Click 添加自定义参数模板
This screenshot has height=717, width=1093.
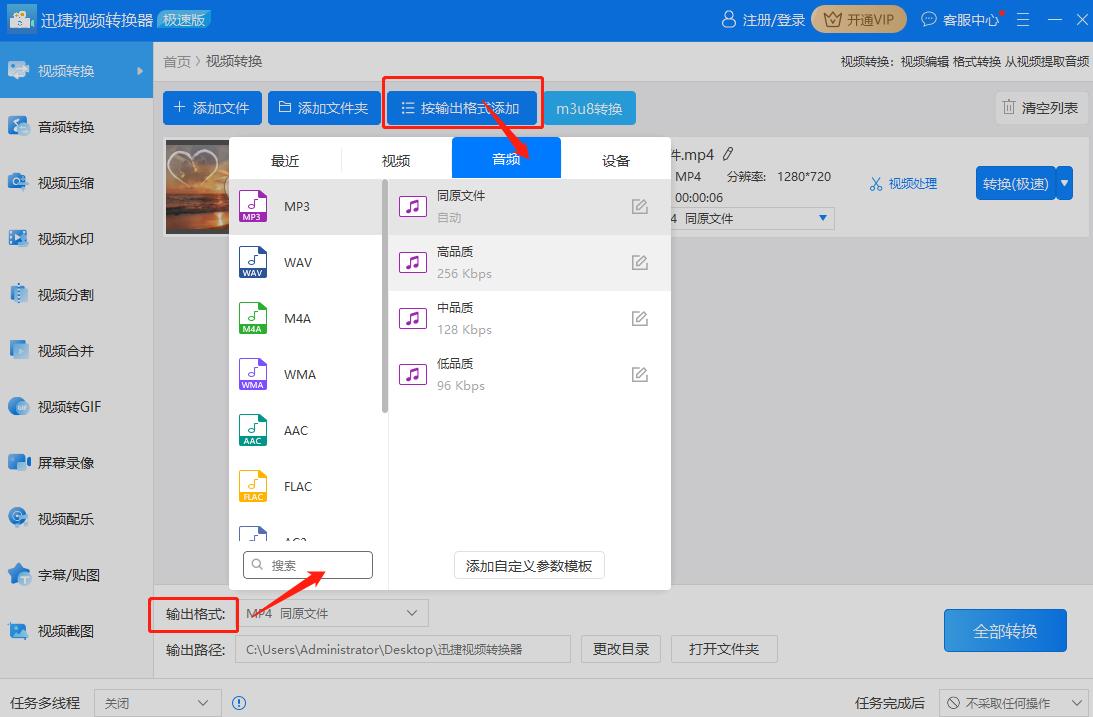point(528,565)
